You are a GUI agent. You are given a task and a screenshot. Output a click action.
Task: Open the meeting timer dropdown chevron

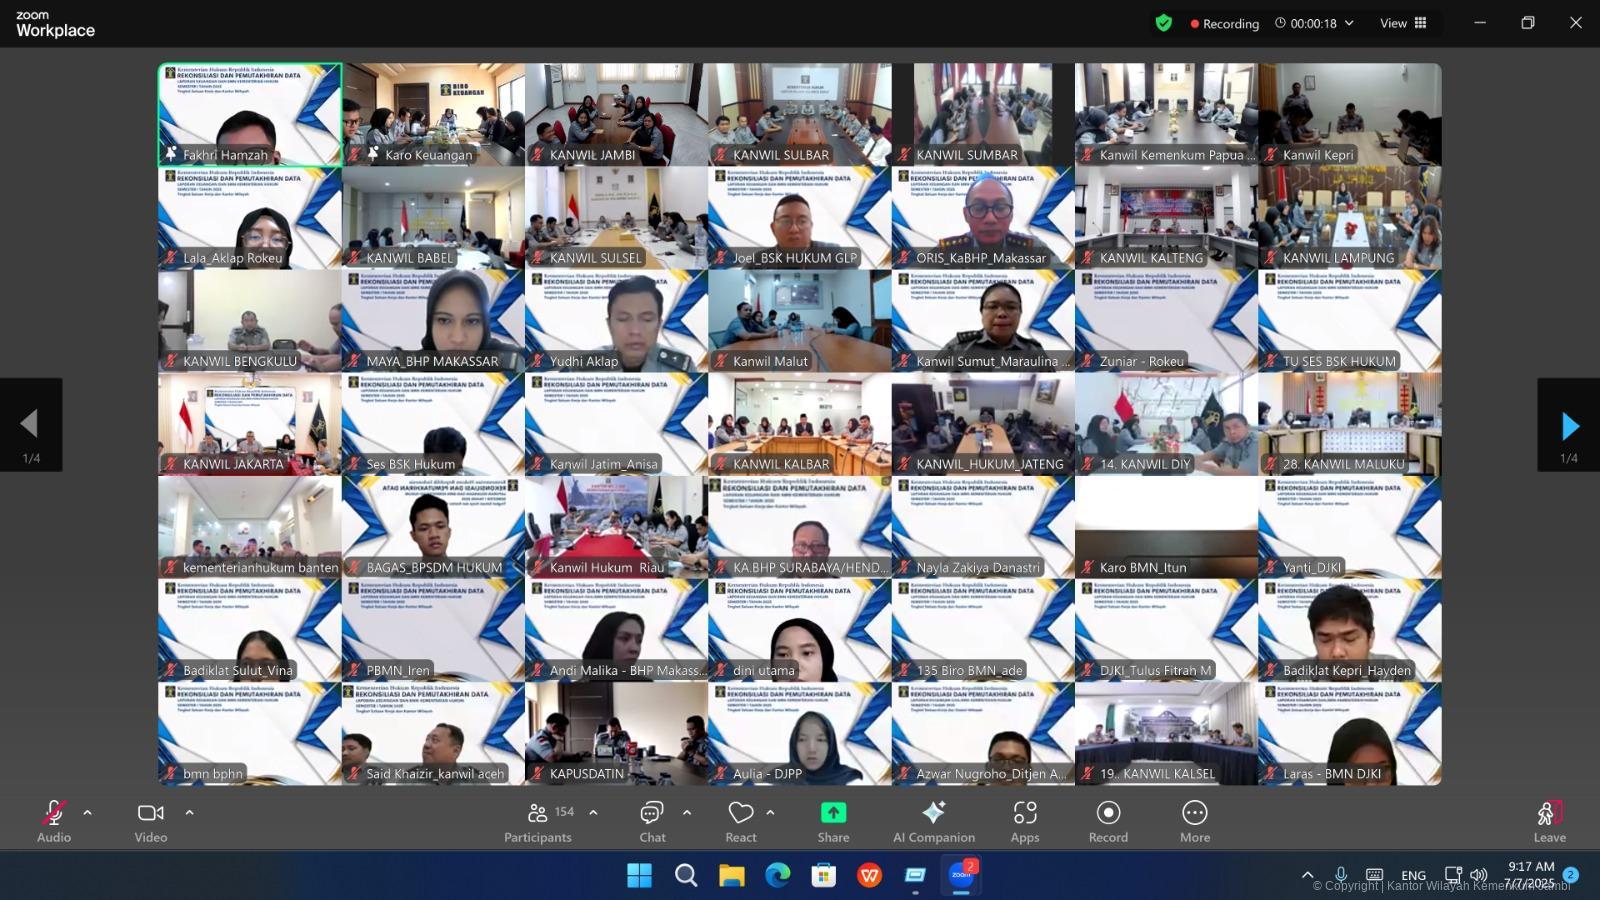[1349, 23]
